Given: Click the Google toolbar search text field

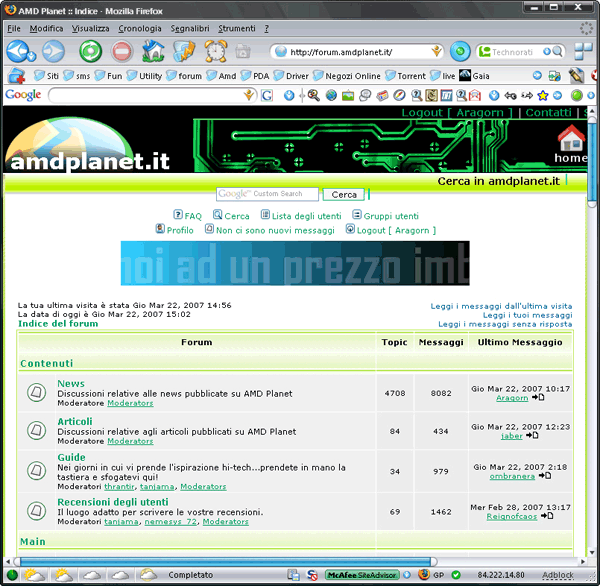Looking at the screenshot, I should click(x=147, y=95).
